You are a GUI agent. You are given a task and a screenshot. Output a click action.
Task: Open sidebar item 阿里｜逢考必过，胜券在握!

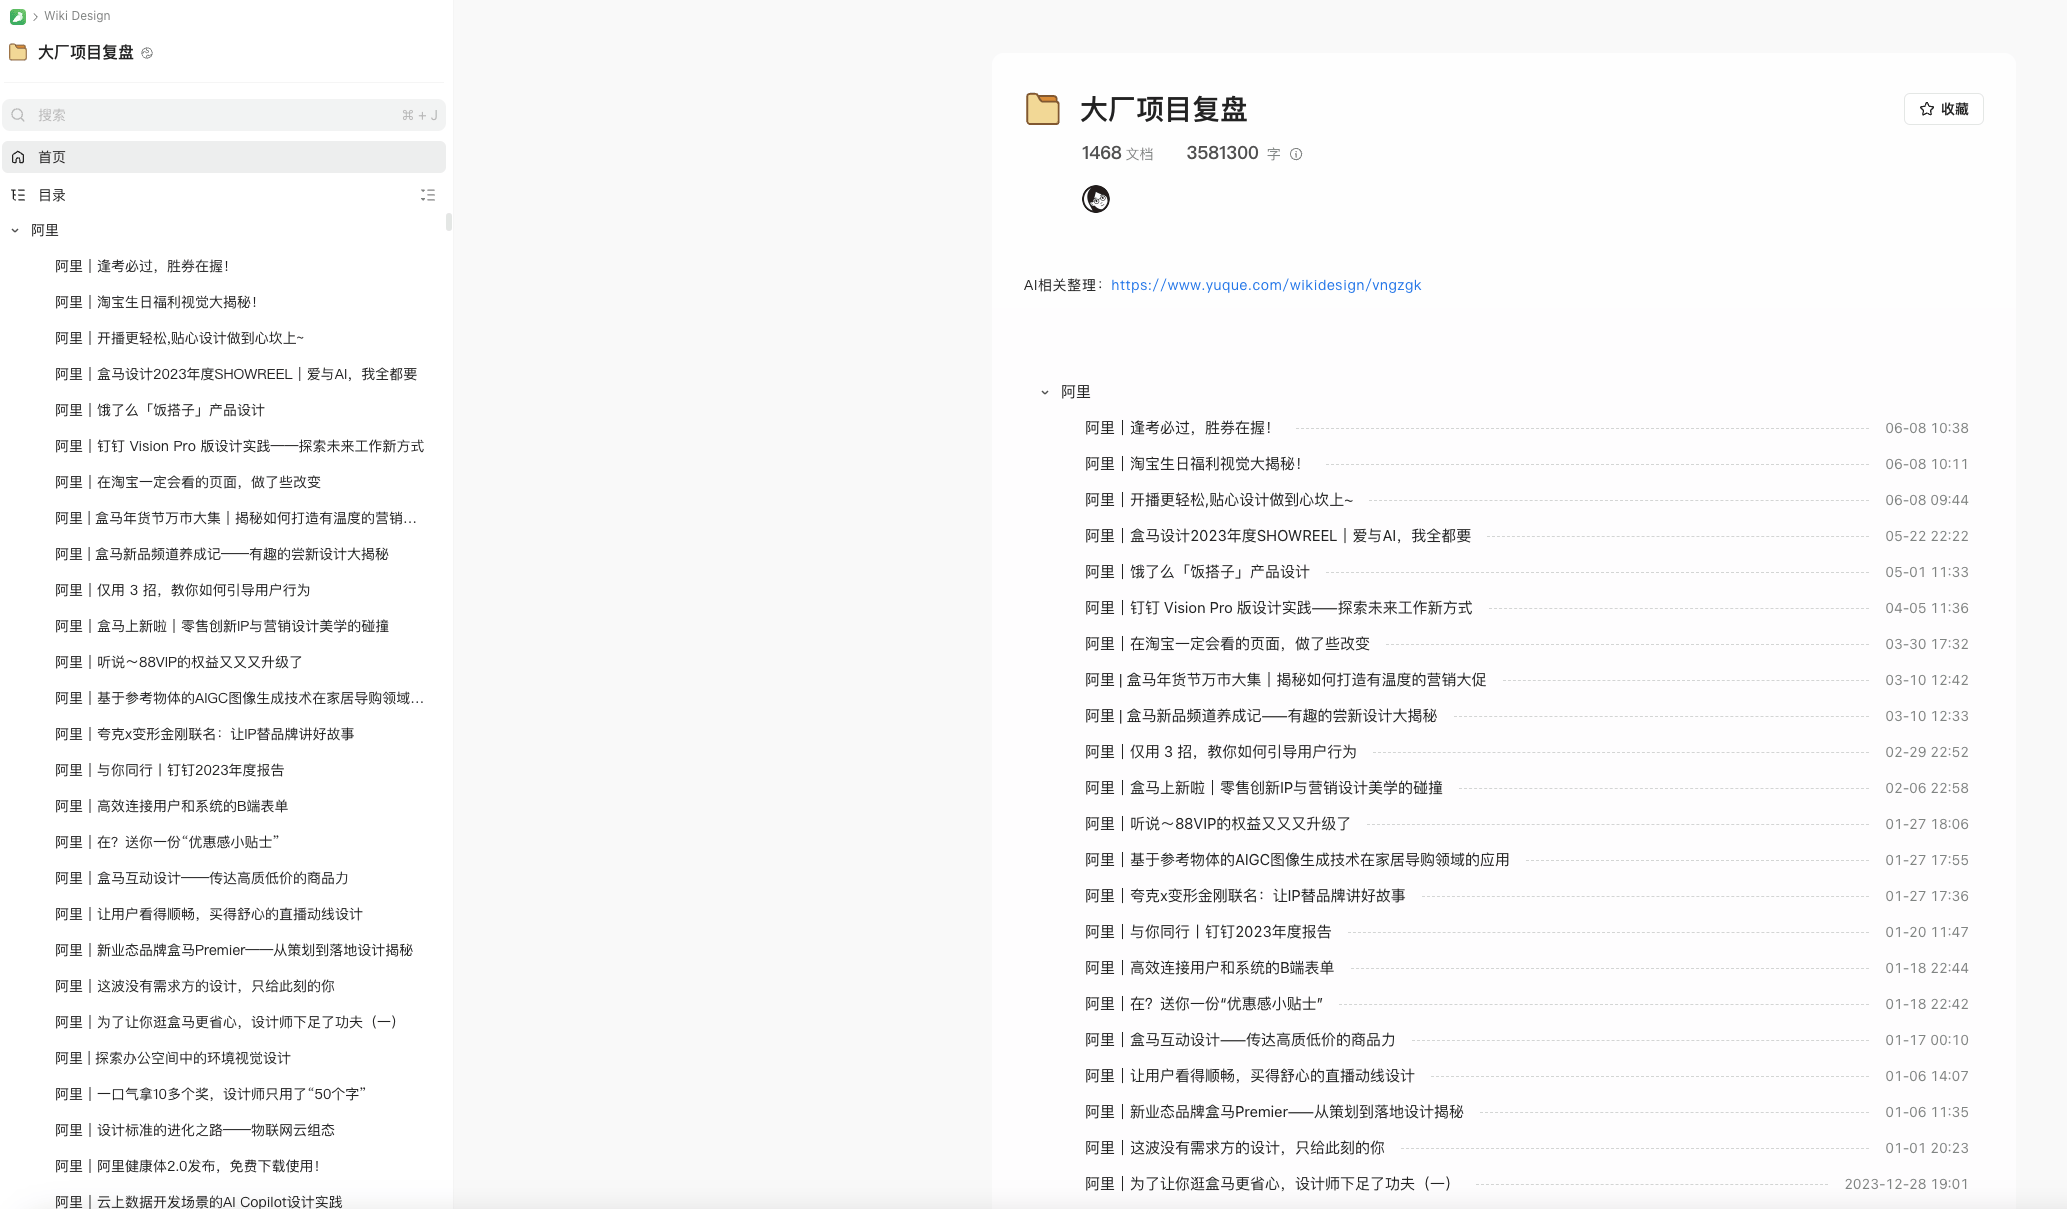(x=141, y=266)
